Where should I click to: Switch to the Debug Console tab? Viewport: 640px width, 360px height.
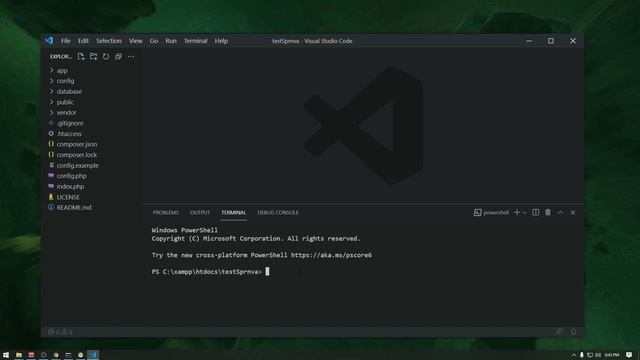point(278,212)
